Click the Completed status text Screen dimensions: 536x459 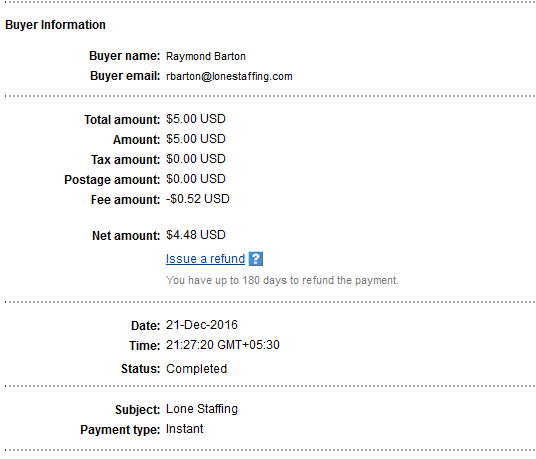coord(197,369)
